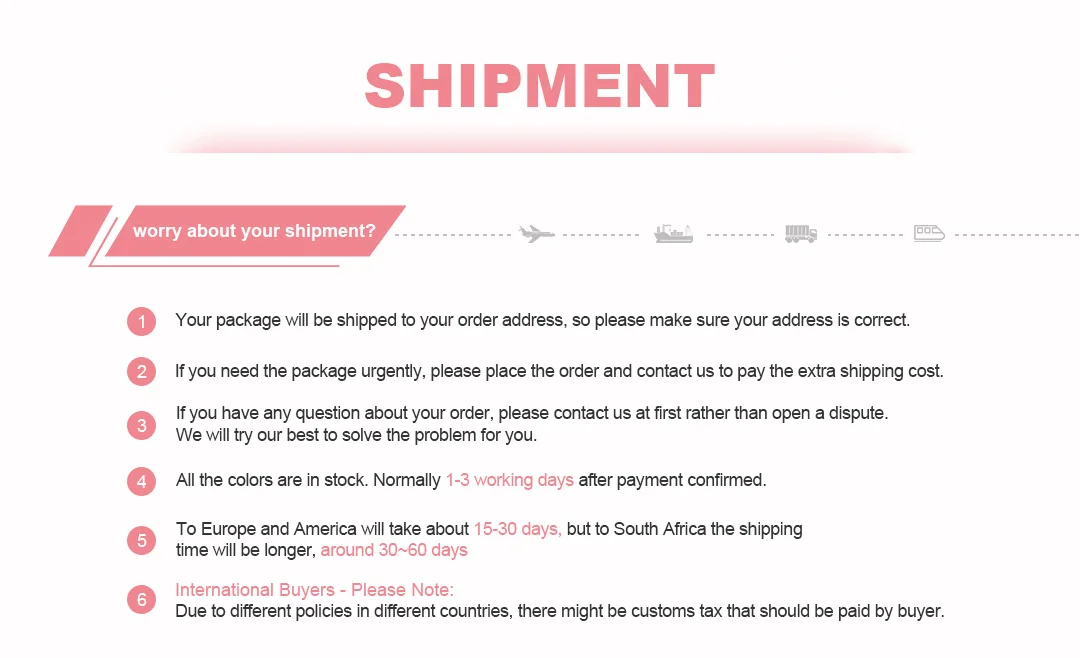This screenshot has width=1080, height=658.
Task: Click the train icon
Action: point(929,234)
